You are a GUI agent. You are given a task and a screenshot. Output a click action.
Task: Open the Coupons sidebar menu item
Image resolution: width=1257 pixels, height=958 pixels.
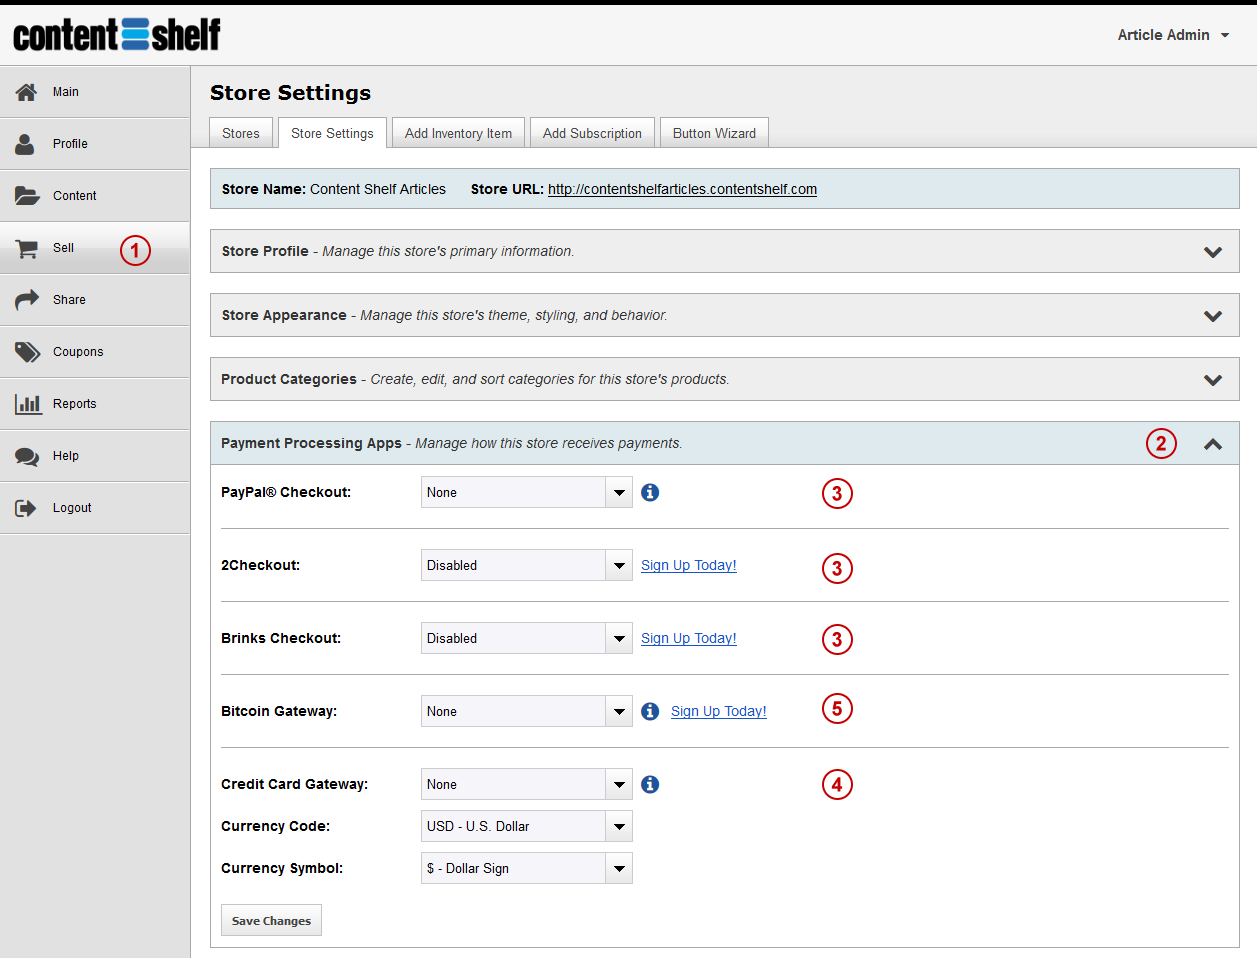coord(95,352)
